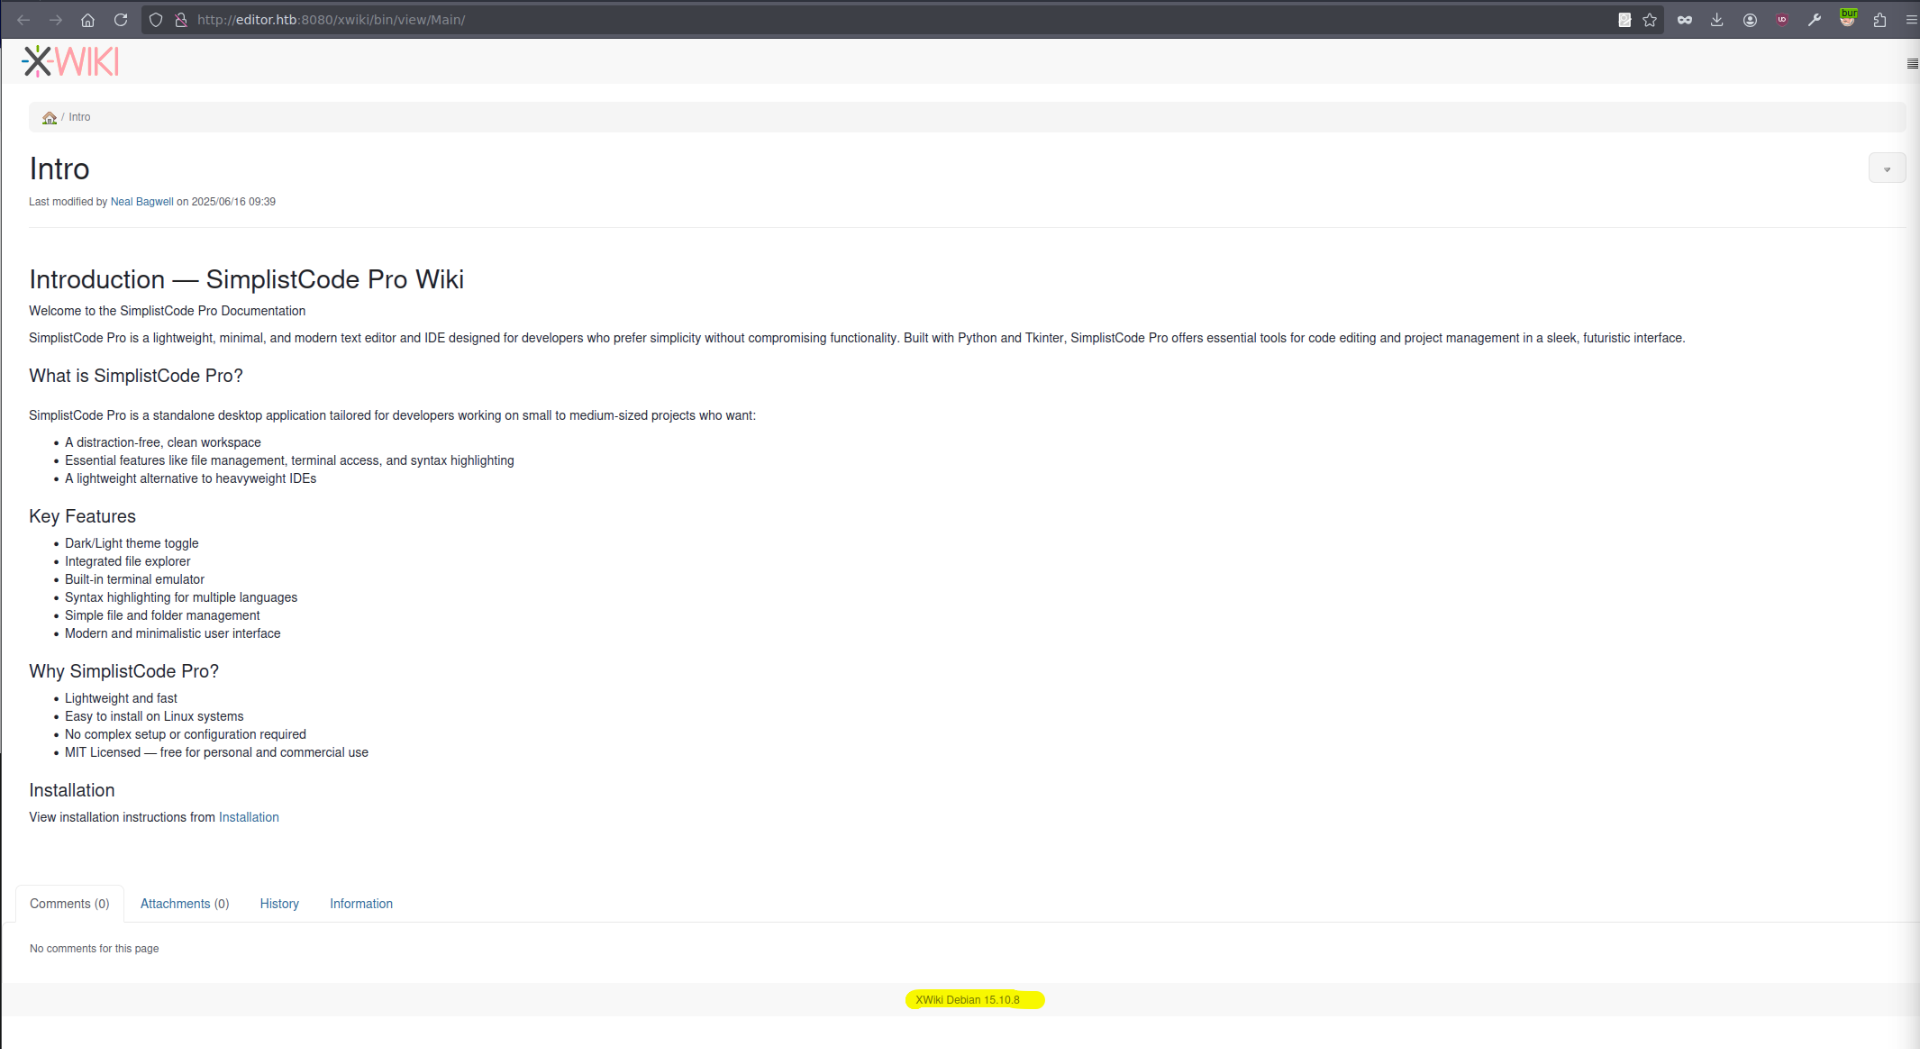Open the Firefox account profile icon
This screenshot has width=1920, height=1049.
pyautogui.click(x=1750, y=20)
